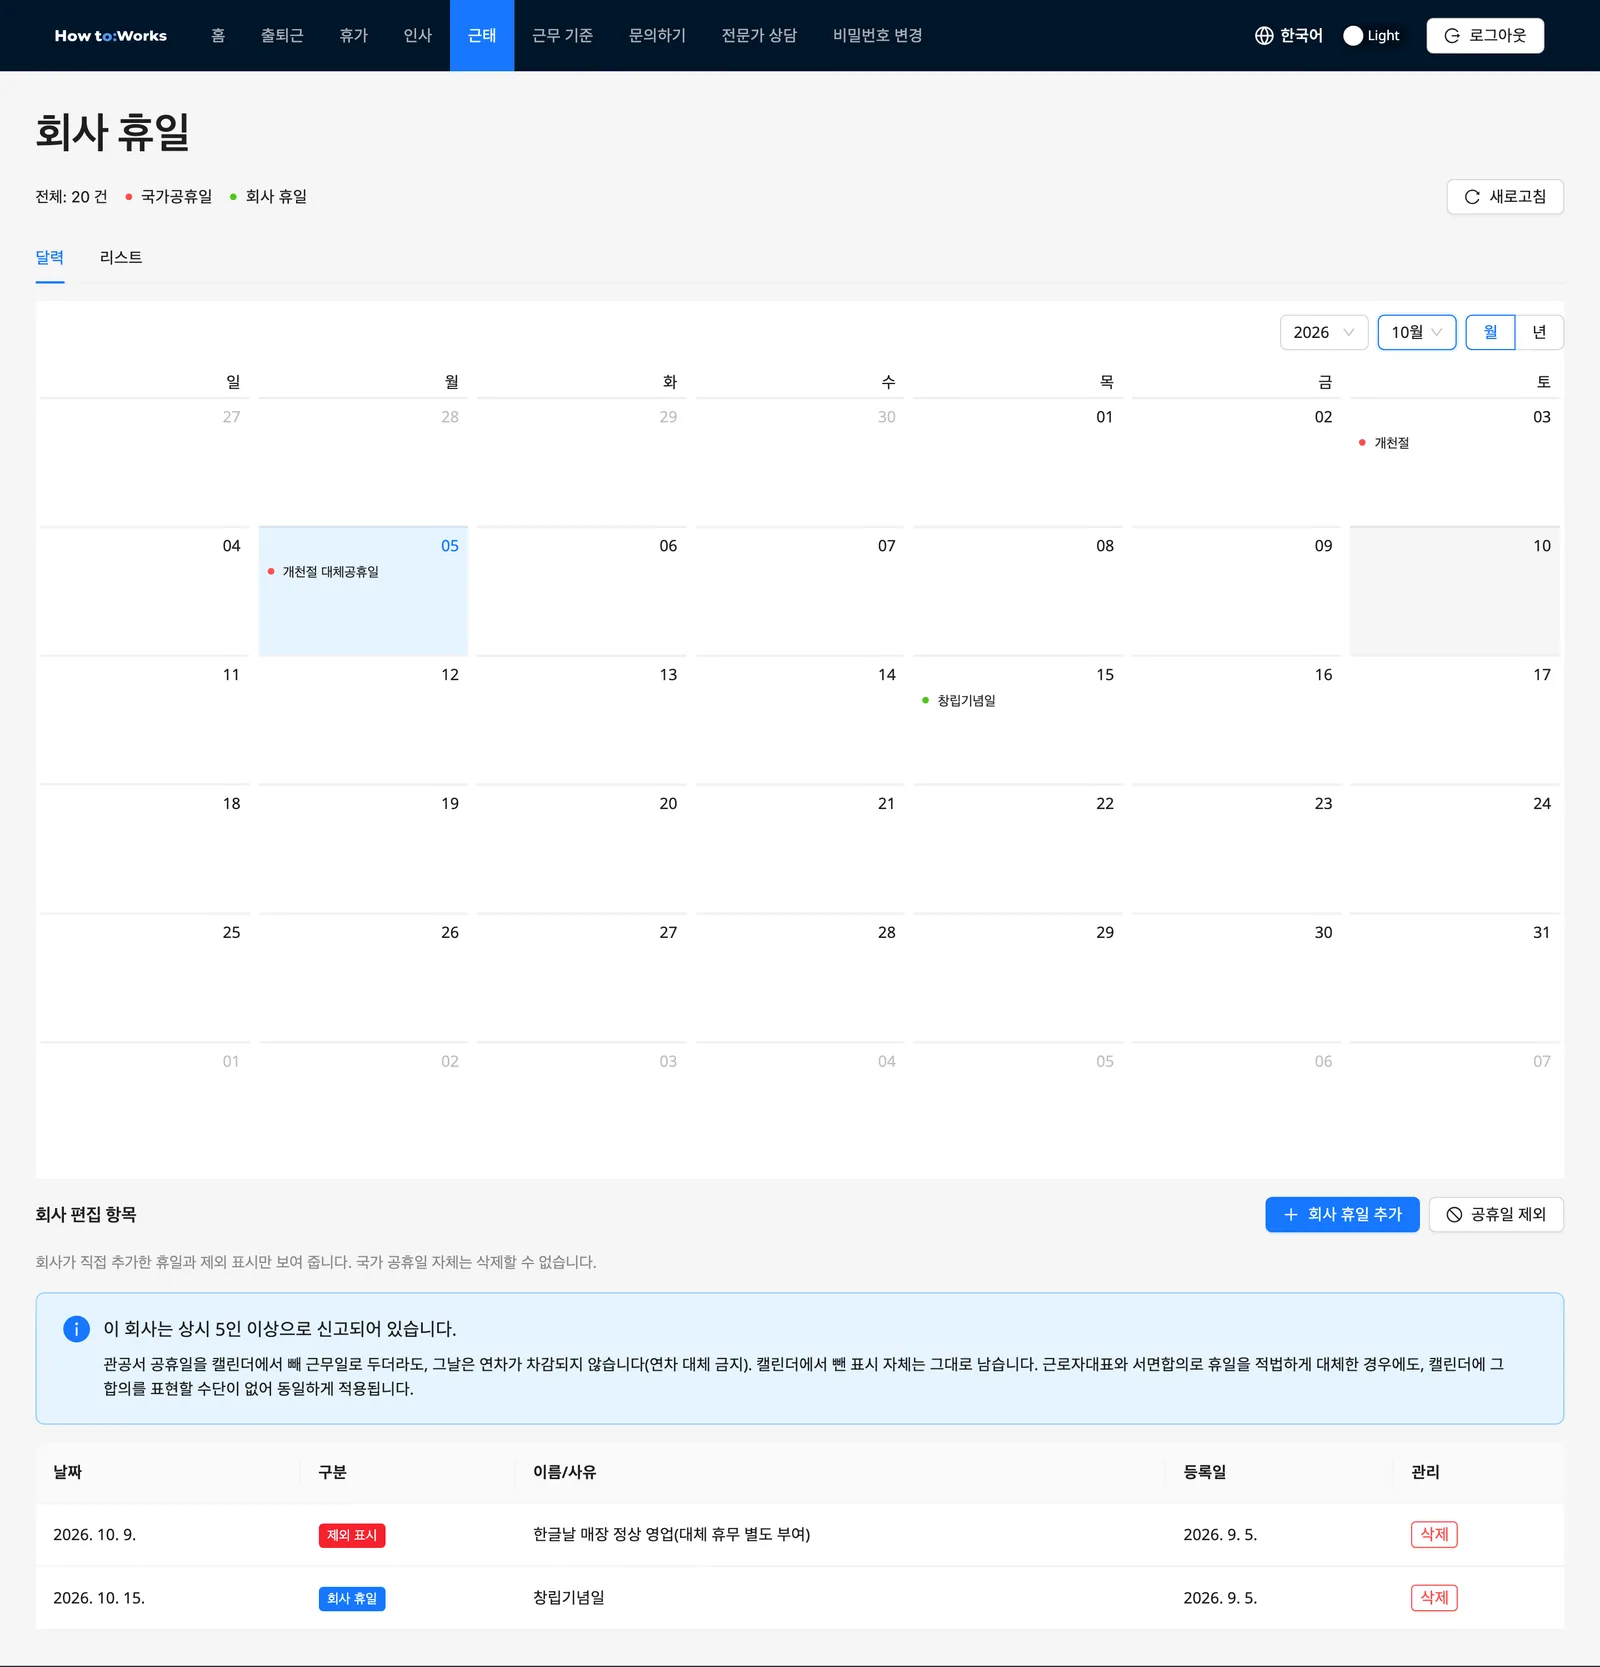Click the 제외 표시 tag
The image size is (1600, 1667).
click(x=352, y=1536)
